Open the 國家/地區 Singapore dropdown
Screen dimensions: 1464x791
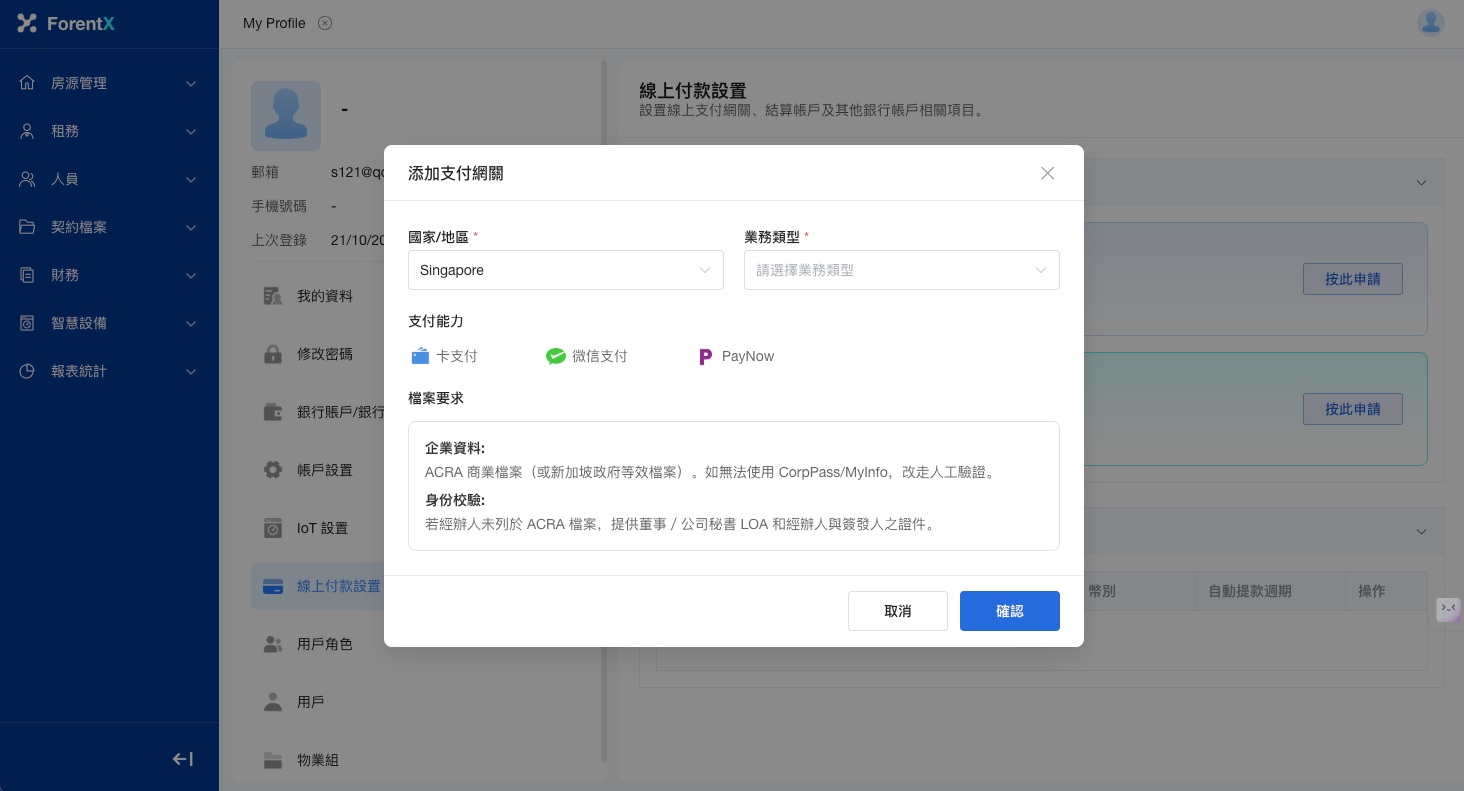click(x=565, y=270)
